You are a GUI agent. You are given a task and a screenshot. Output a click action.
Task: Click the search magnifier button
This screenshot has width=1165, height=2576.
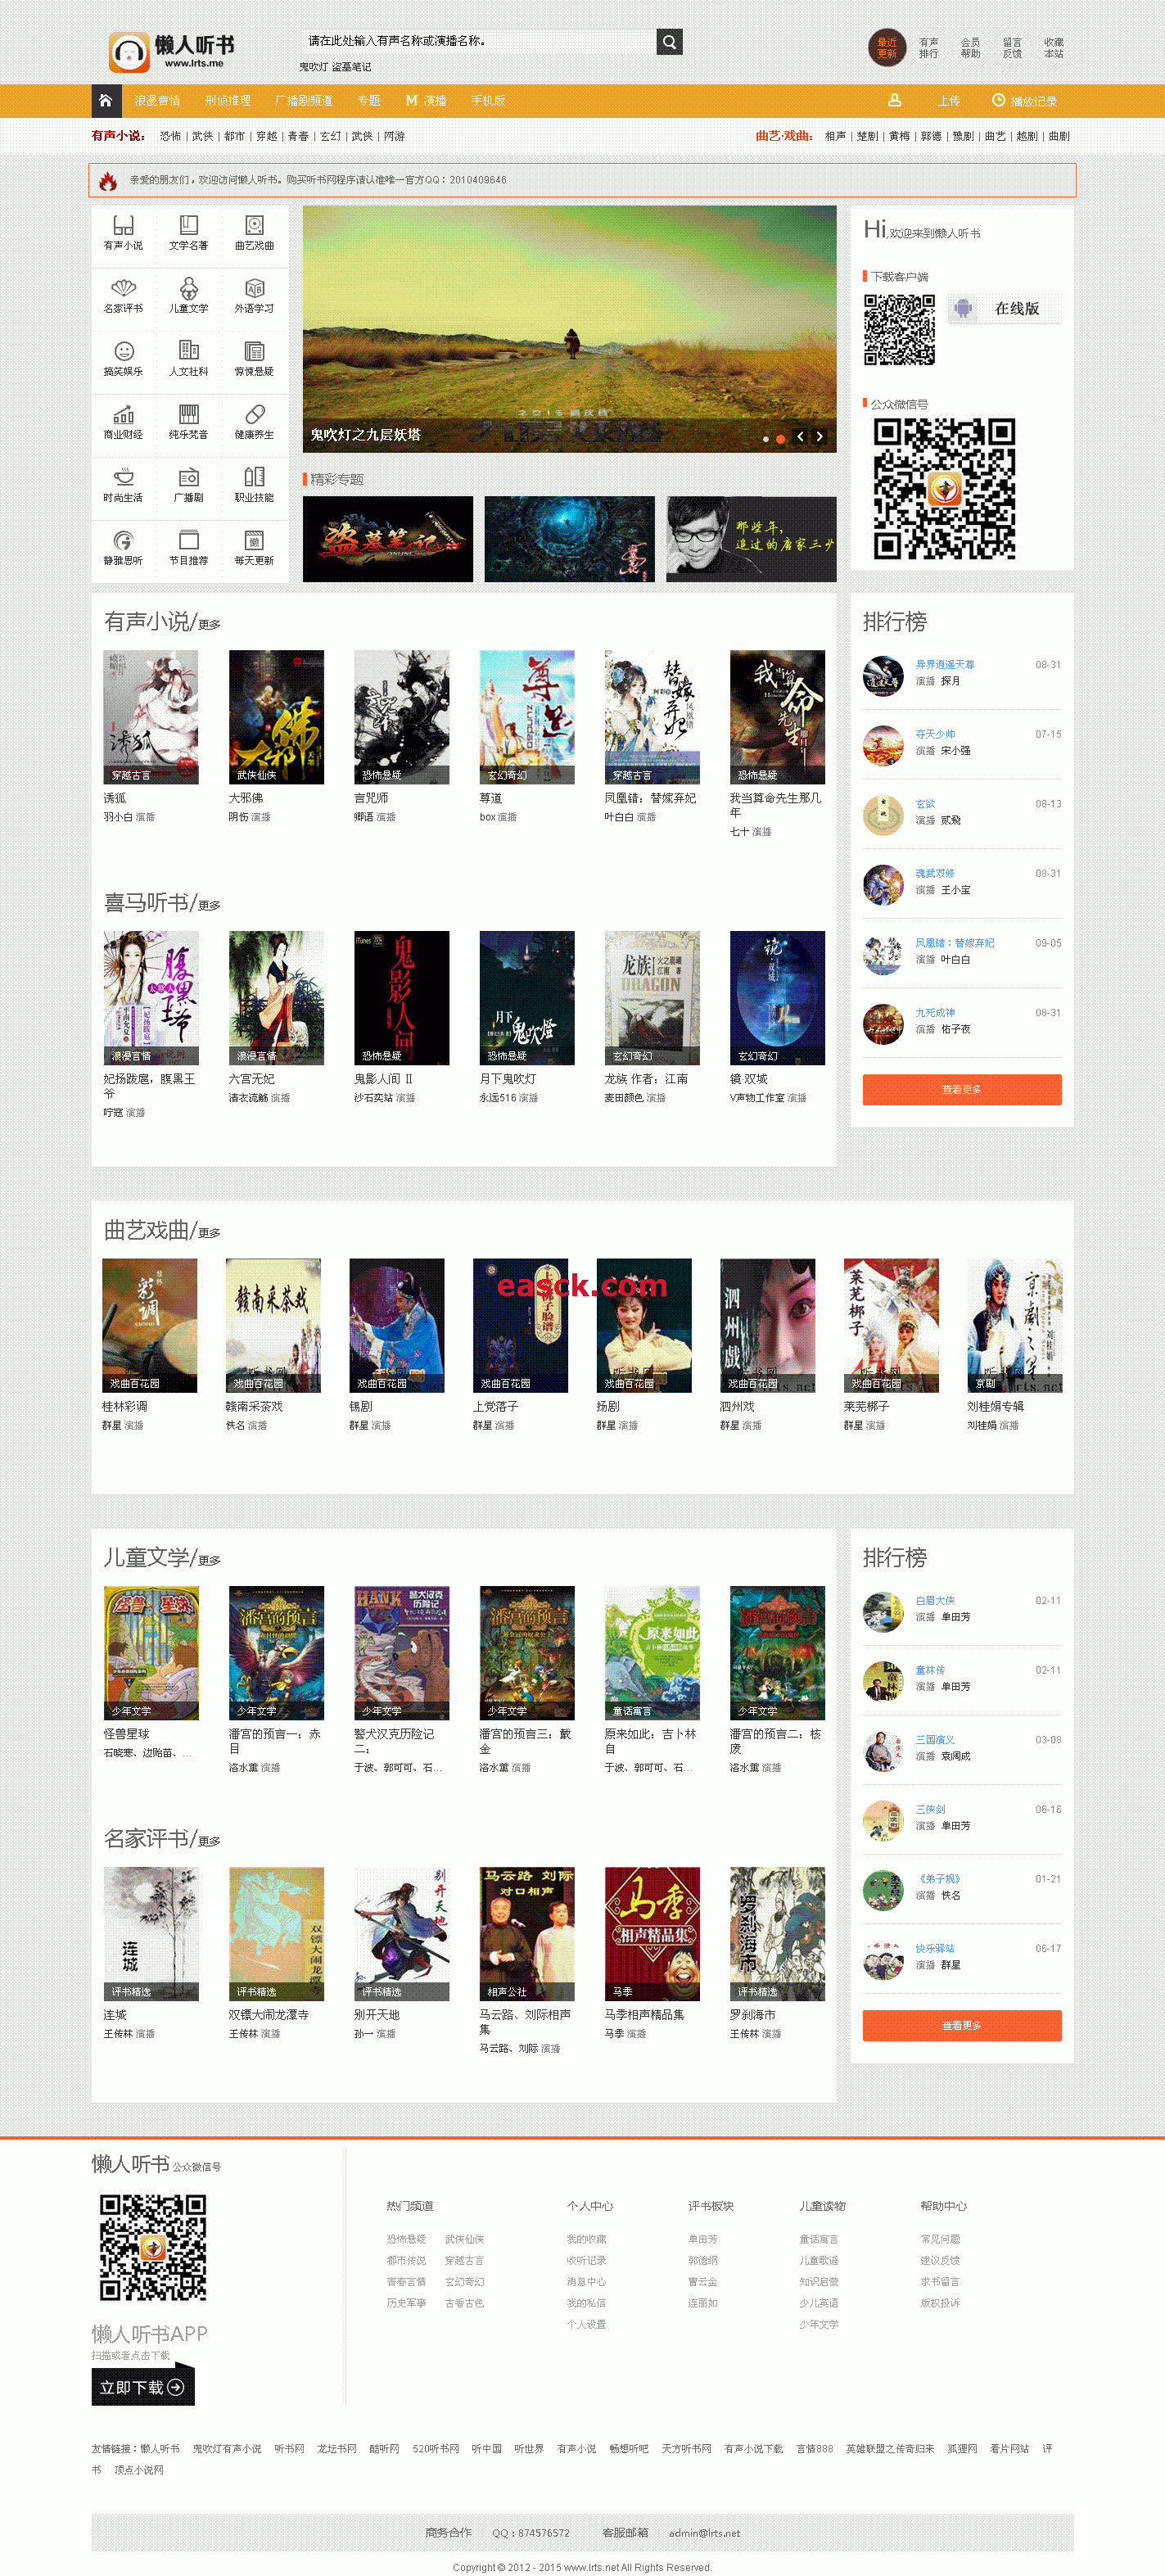coord(670,41)
